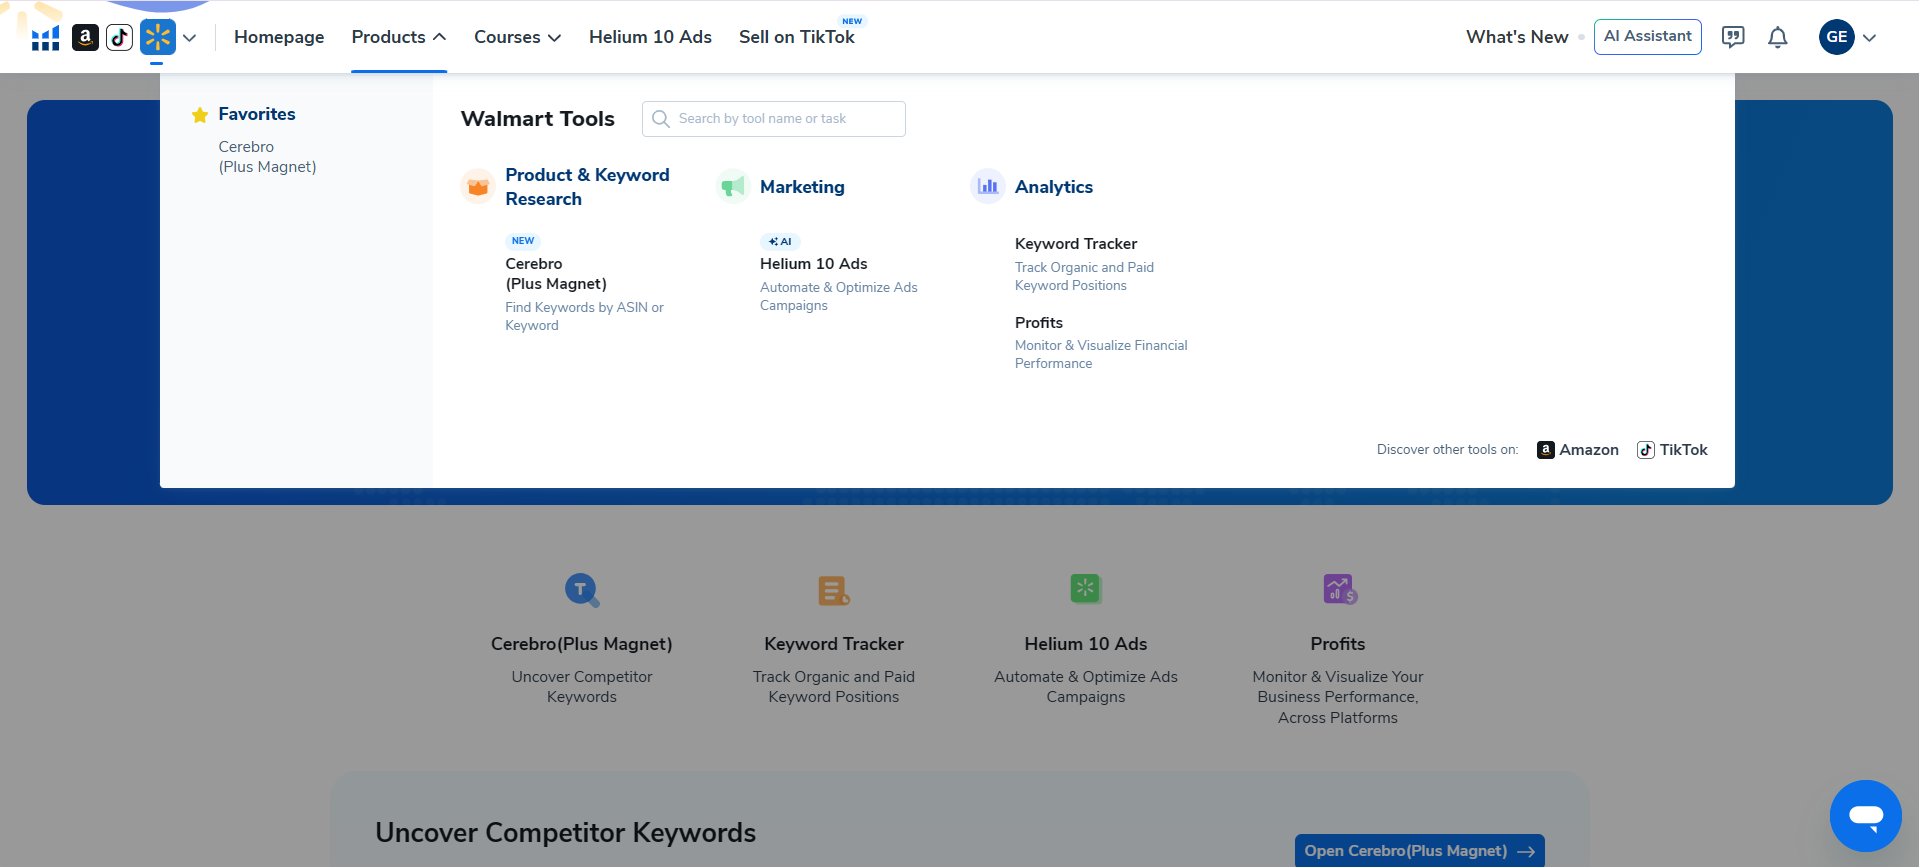
Task: Open Helium 10 Ads under Marketing
Action: (814, 264)
